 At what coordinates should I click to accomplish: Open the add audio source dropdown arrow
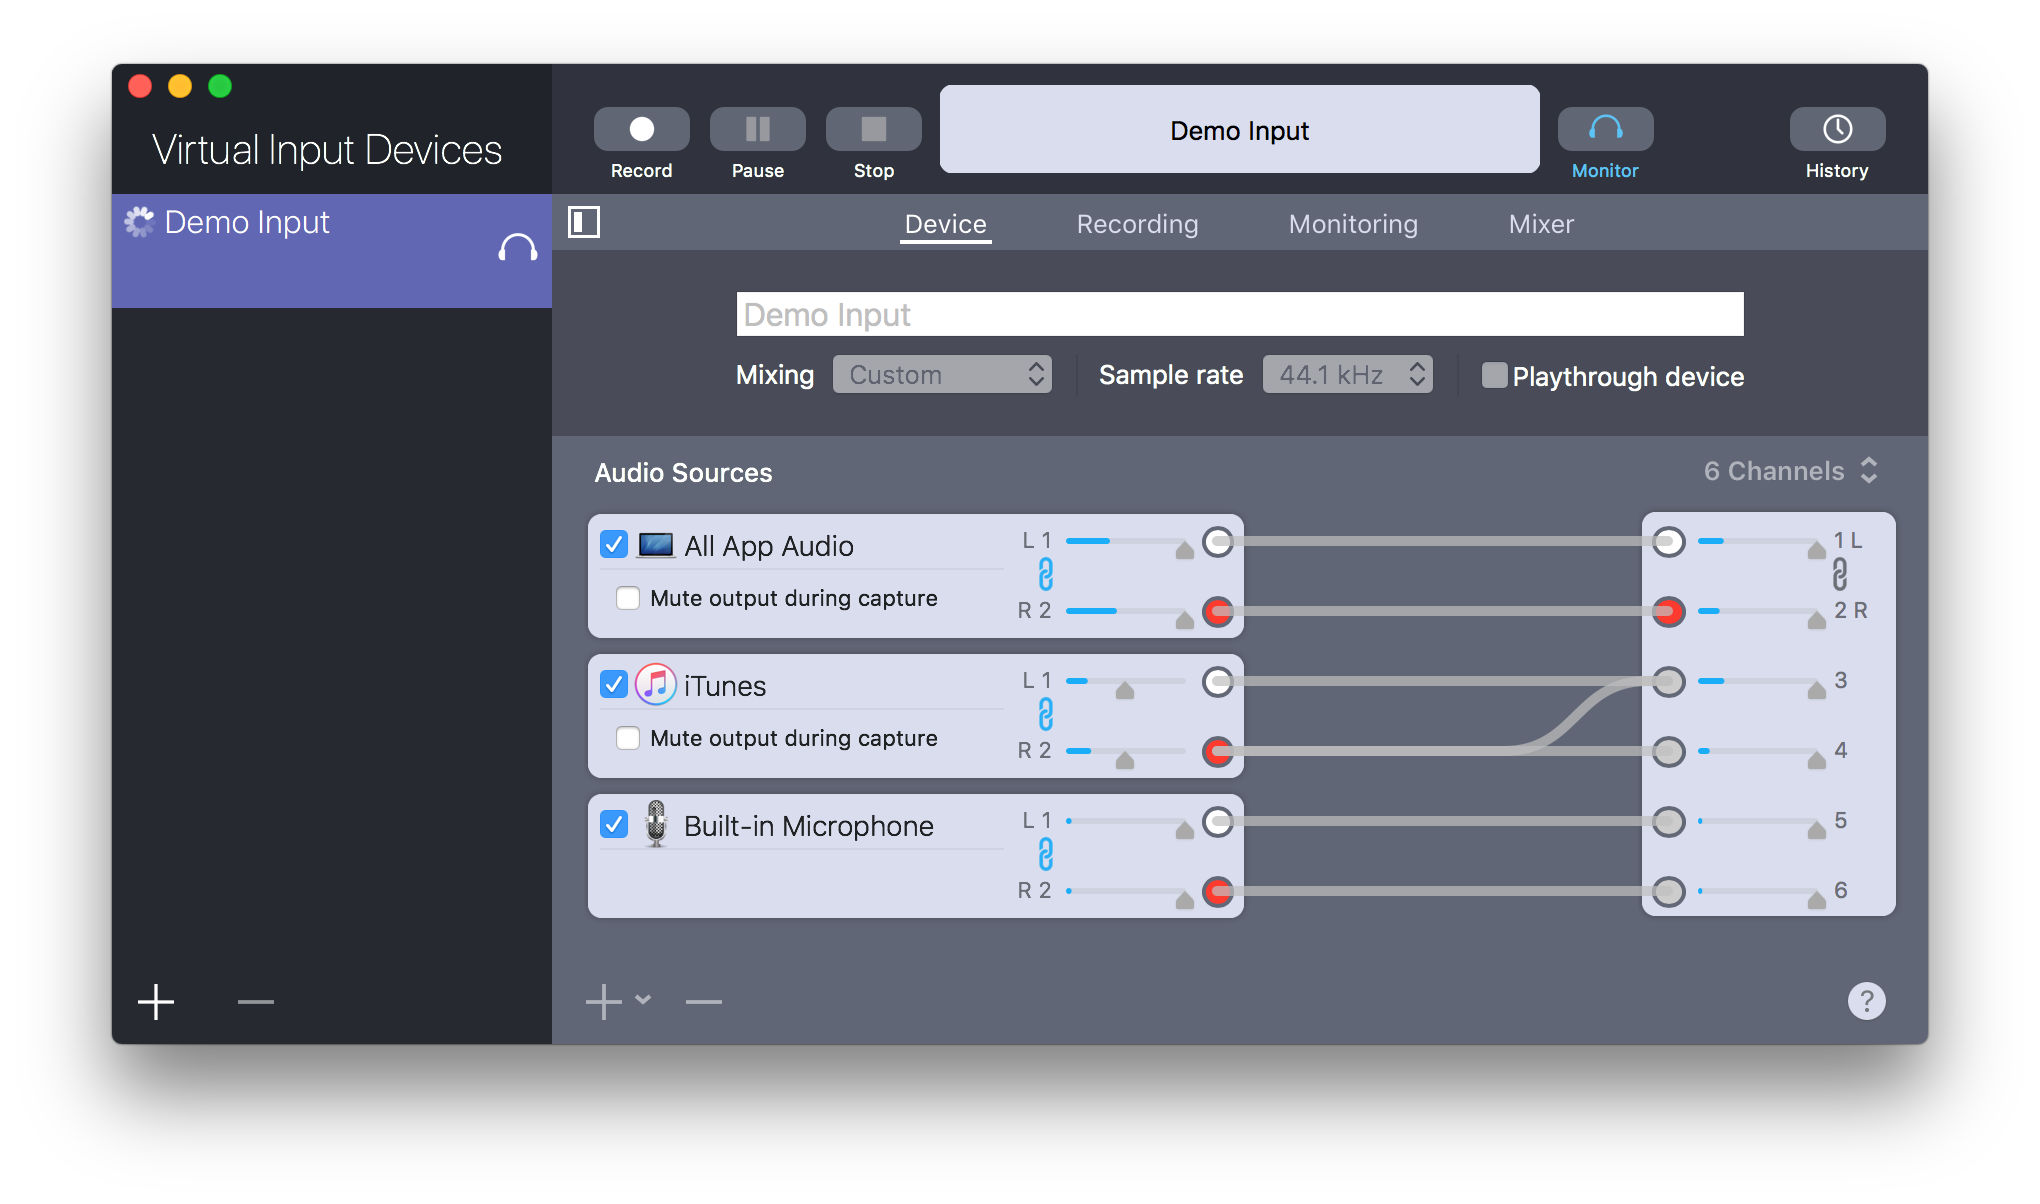coord(643,999)
